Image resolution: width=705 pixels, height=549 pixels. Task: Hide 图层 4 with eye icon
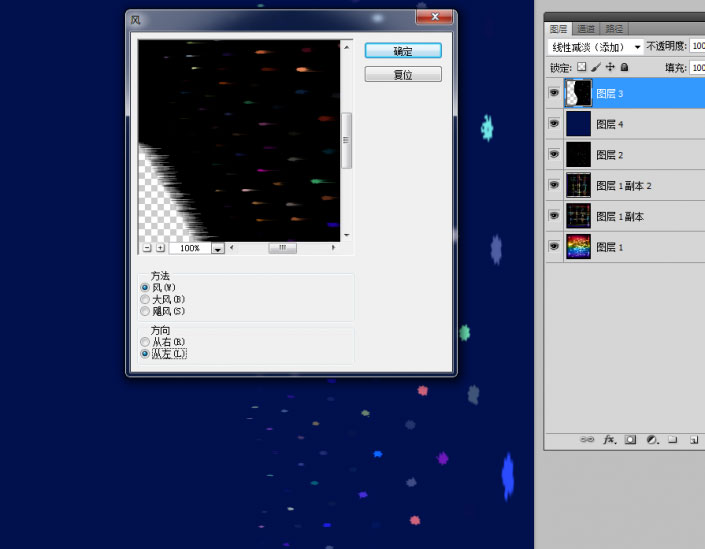point(554,123)
